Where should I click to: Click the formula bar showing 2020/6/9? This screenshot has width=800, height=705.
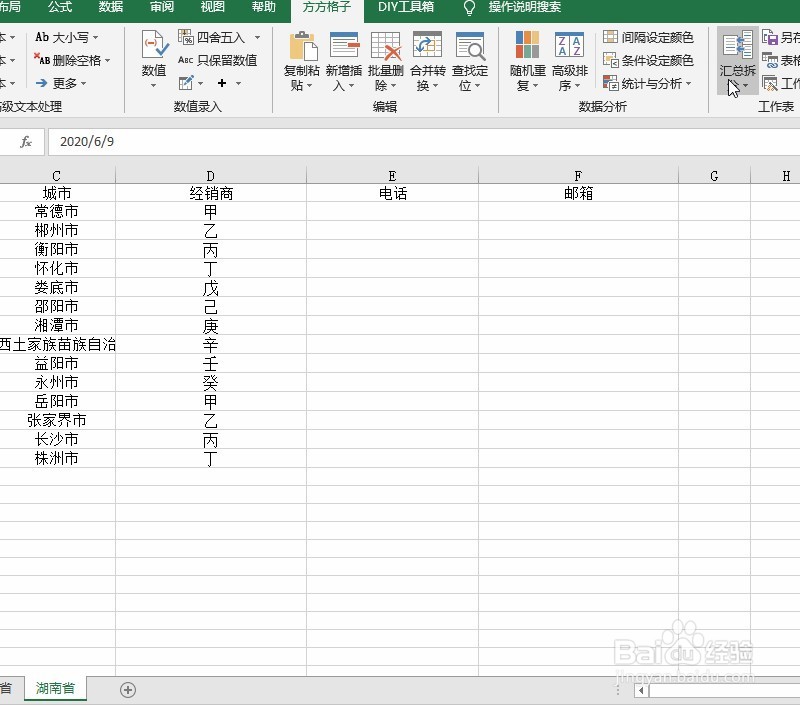click(x=423, y=141)
